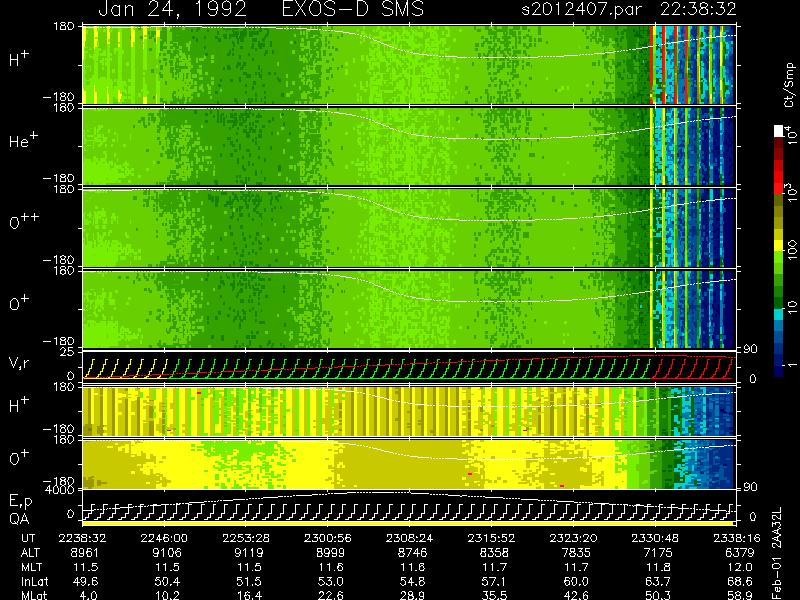Click the InLat value '49.6'
This screenshot has width=800, height=600.
coord(85,581)
